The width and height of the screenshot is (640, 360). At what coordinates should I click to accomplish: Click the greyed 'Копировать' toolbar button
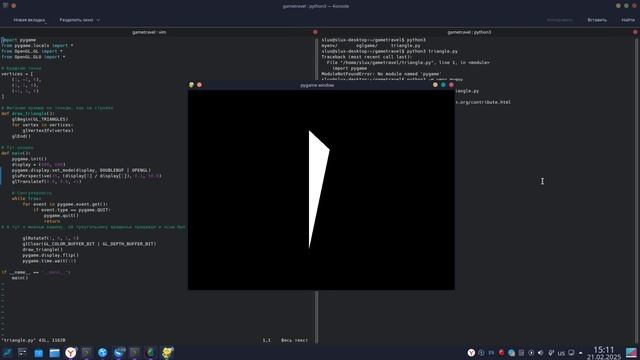coord(560,20)
